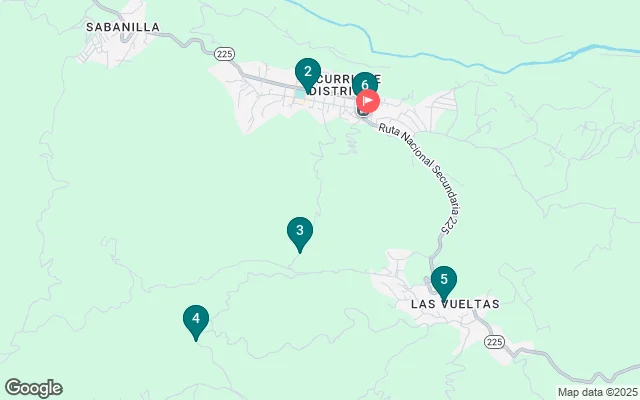Open map pin number 6

365,84
